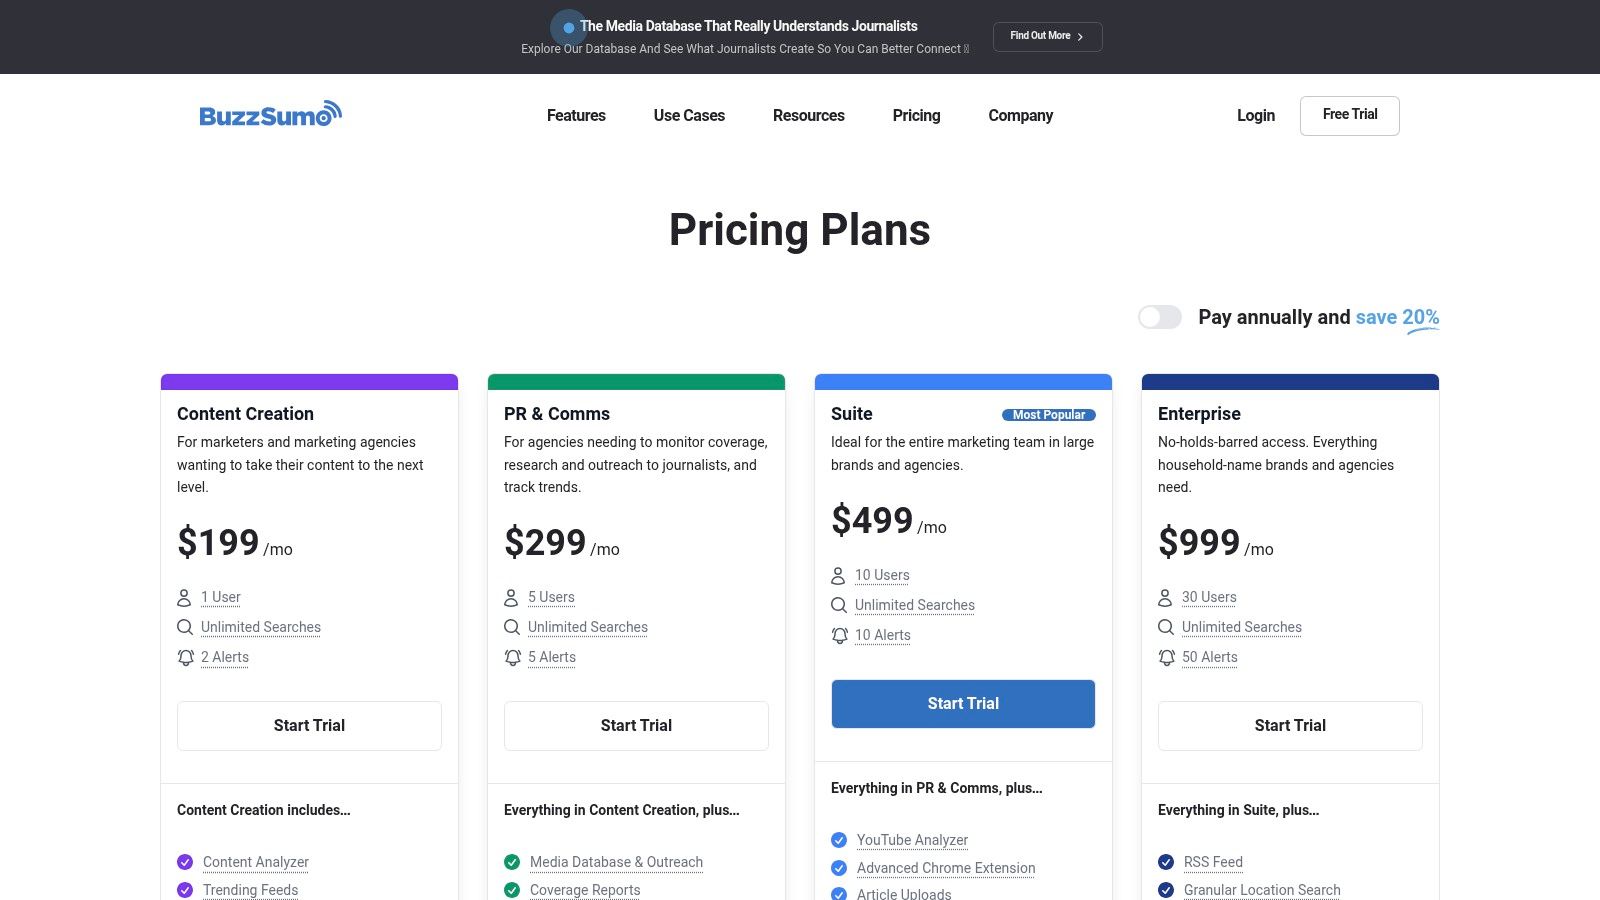Click the Most Popular badge on Suite
Image resolution: width=1600 pixels, height=900 pixels.
1047,414
